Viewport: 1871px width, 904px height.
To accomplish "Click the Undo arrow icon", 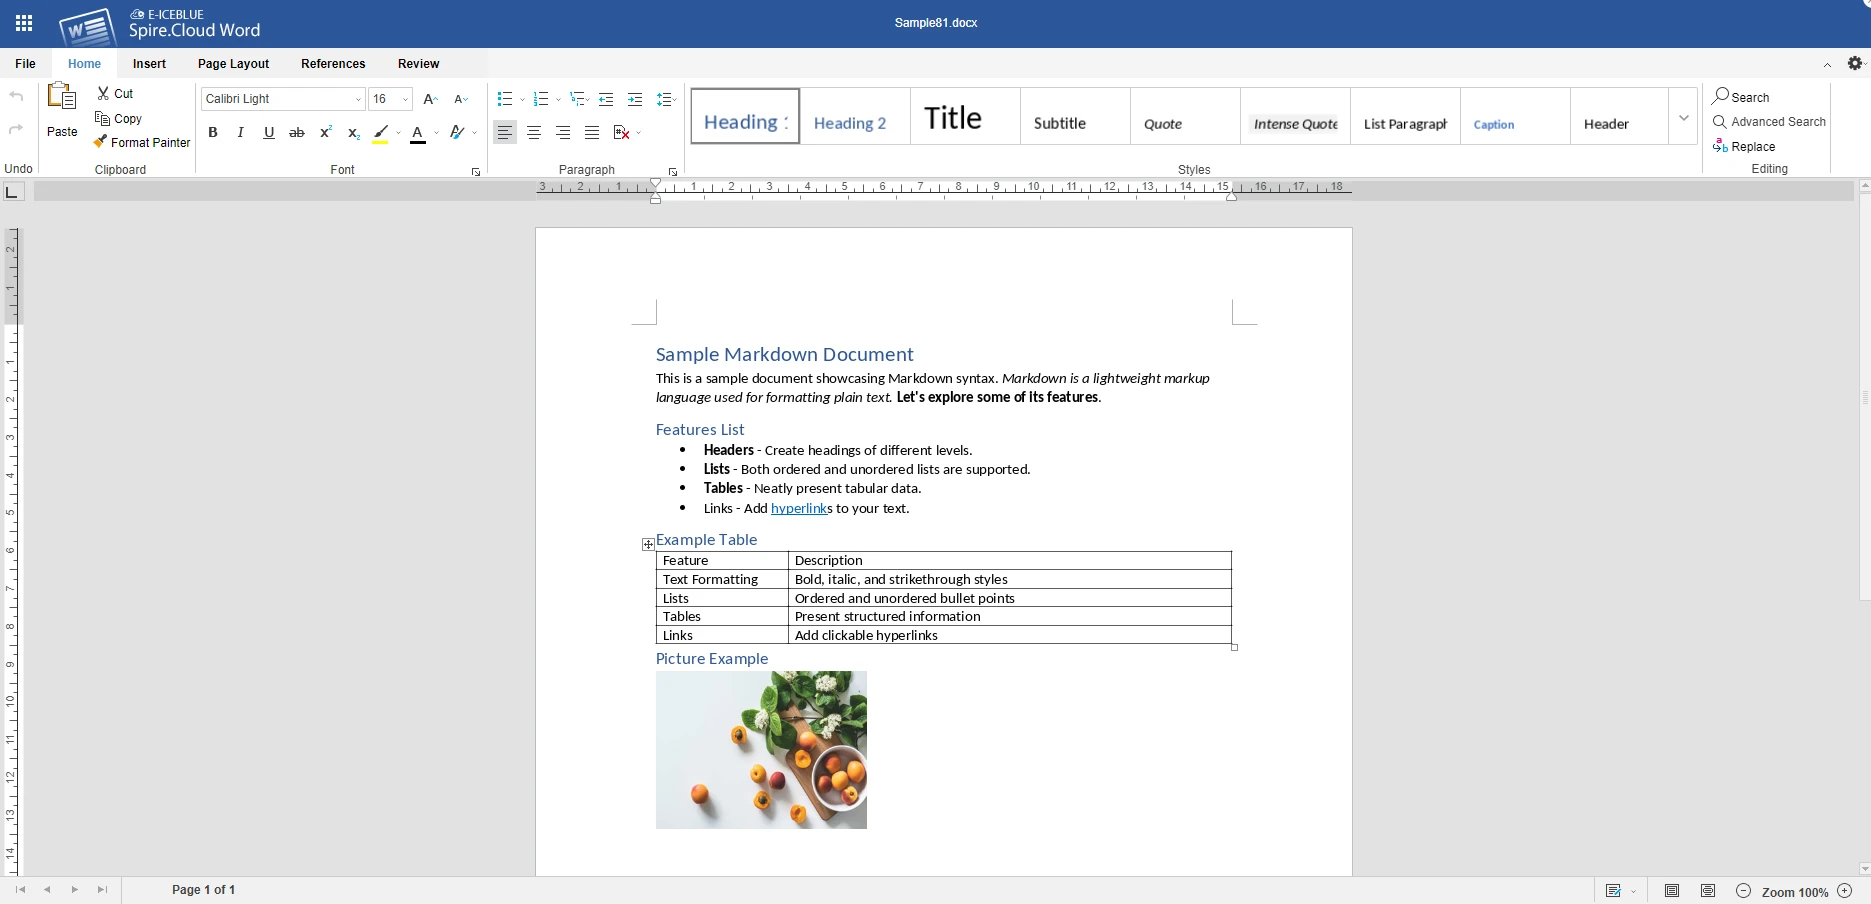I will [16, 97].
